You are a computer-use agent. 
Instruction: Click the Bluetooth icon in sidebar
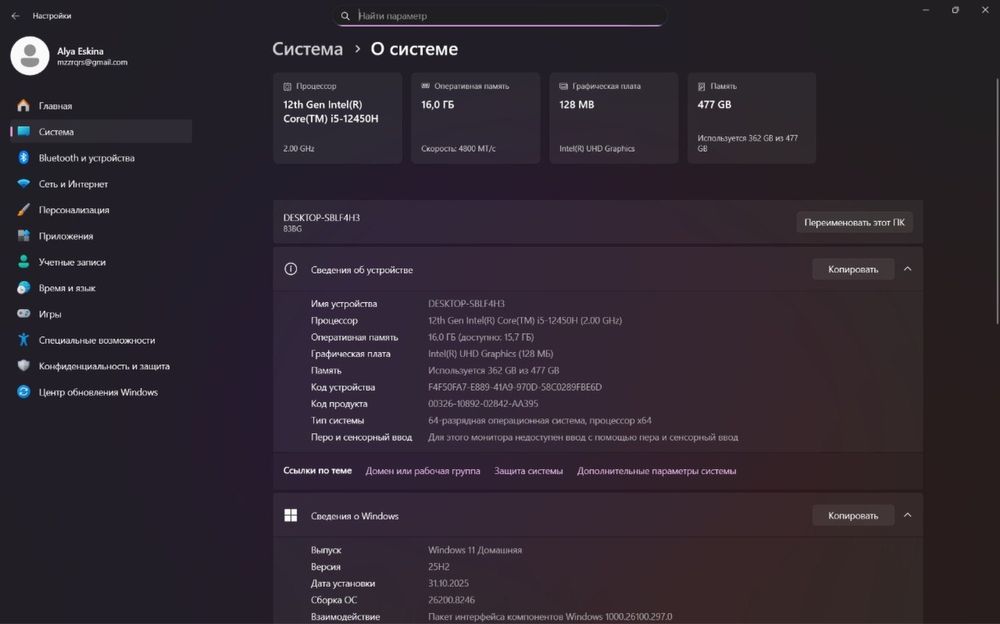(24, 158)
